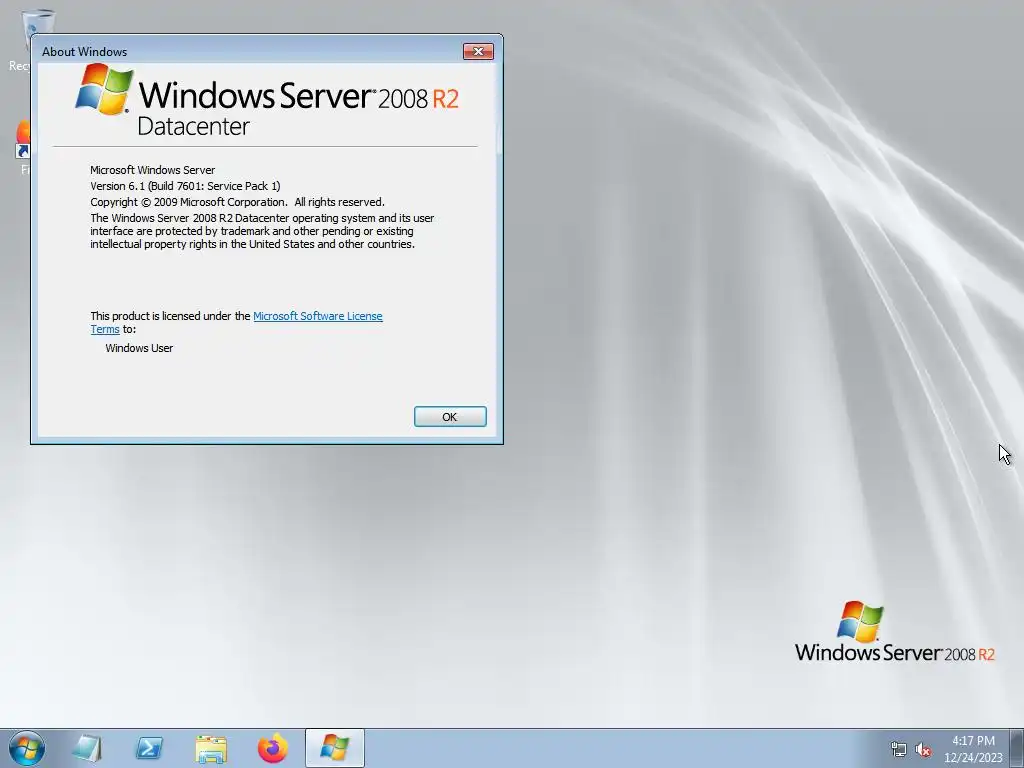
Task: Open the Microsoft Software License Terms link
Action: (317, 316)
